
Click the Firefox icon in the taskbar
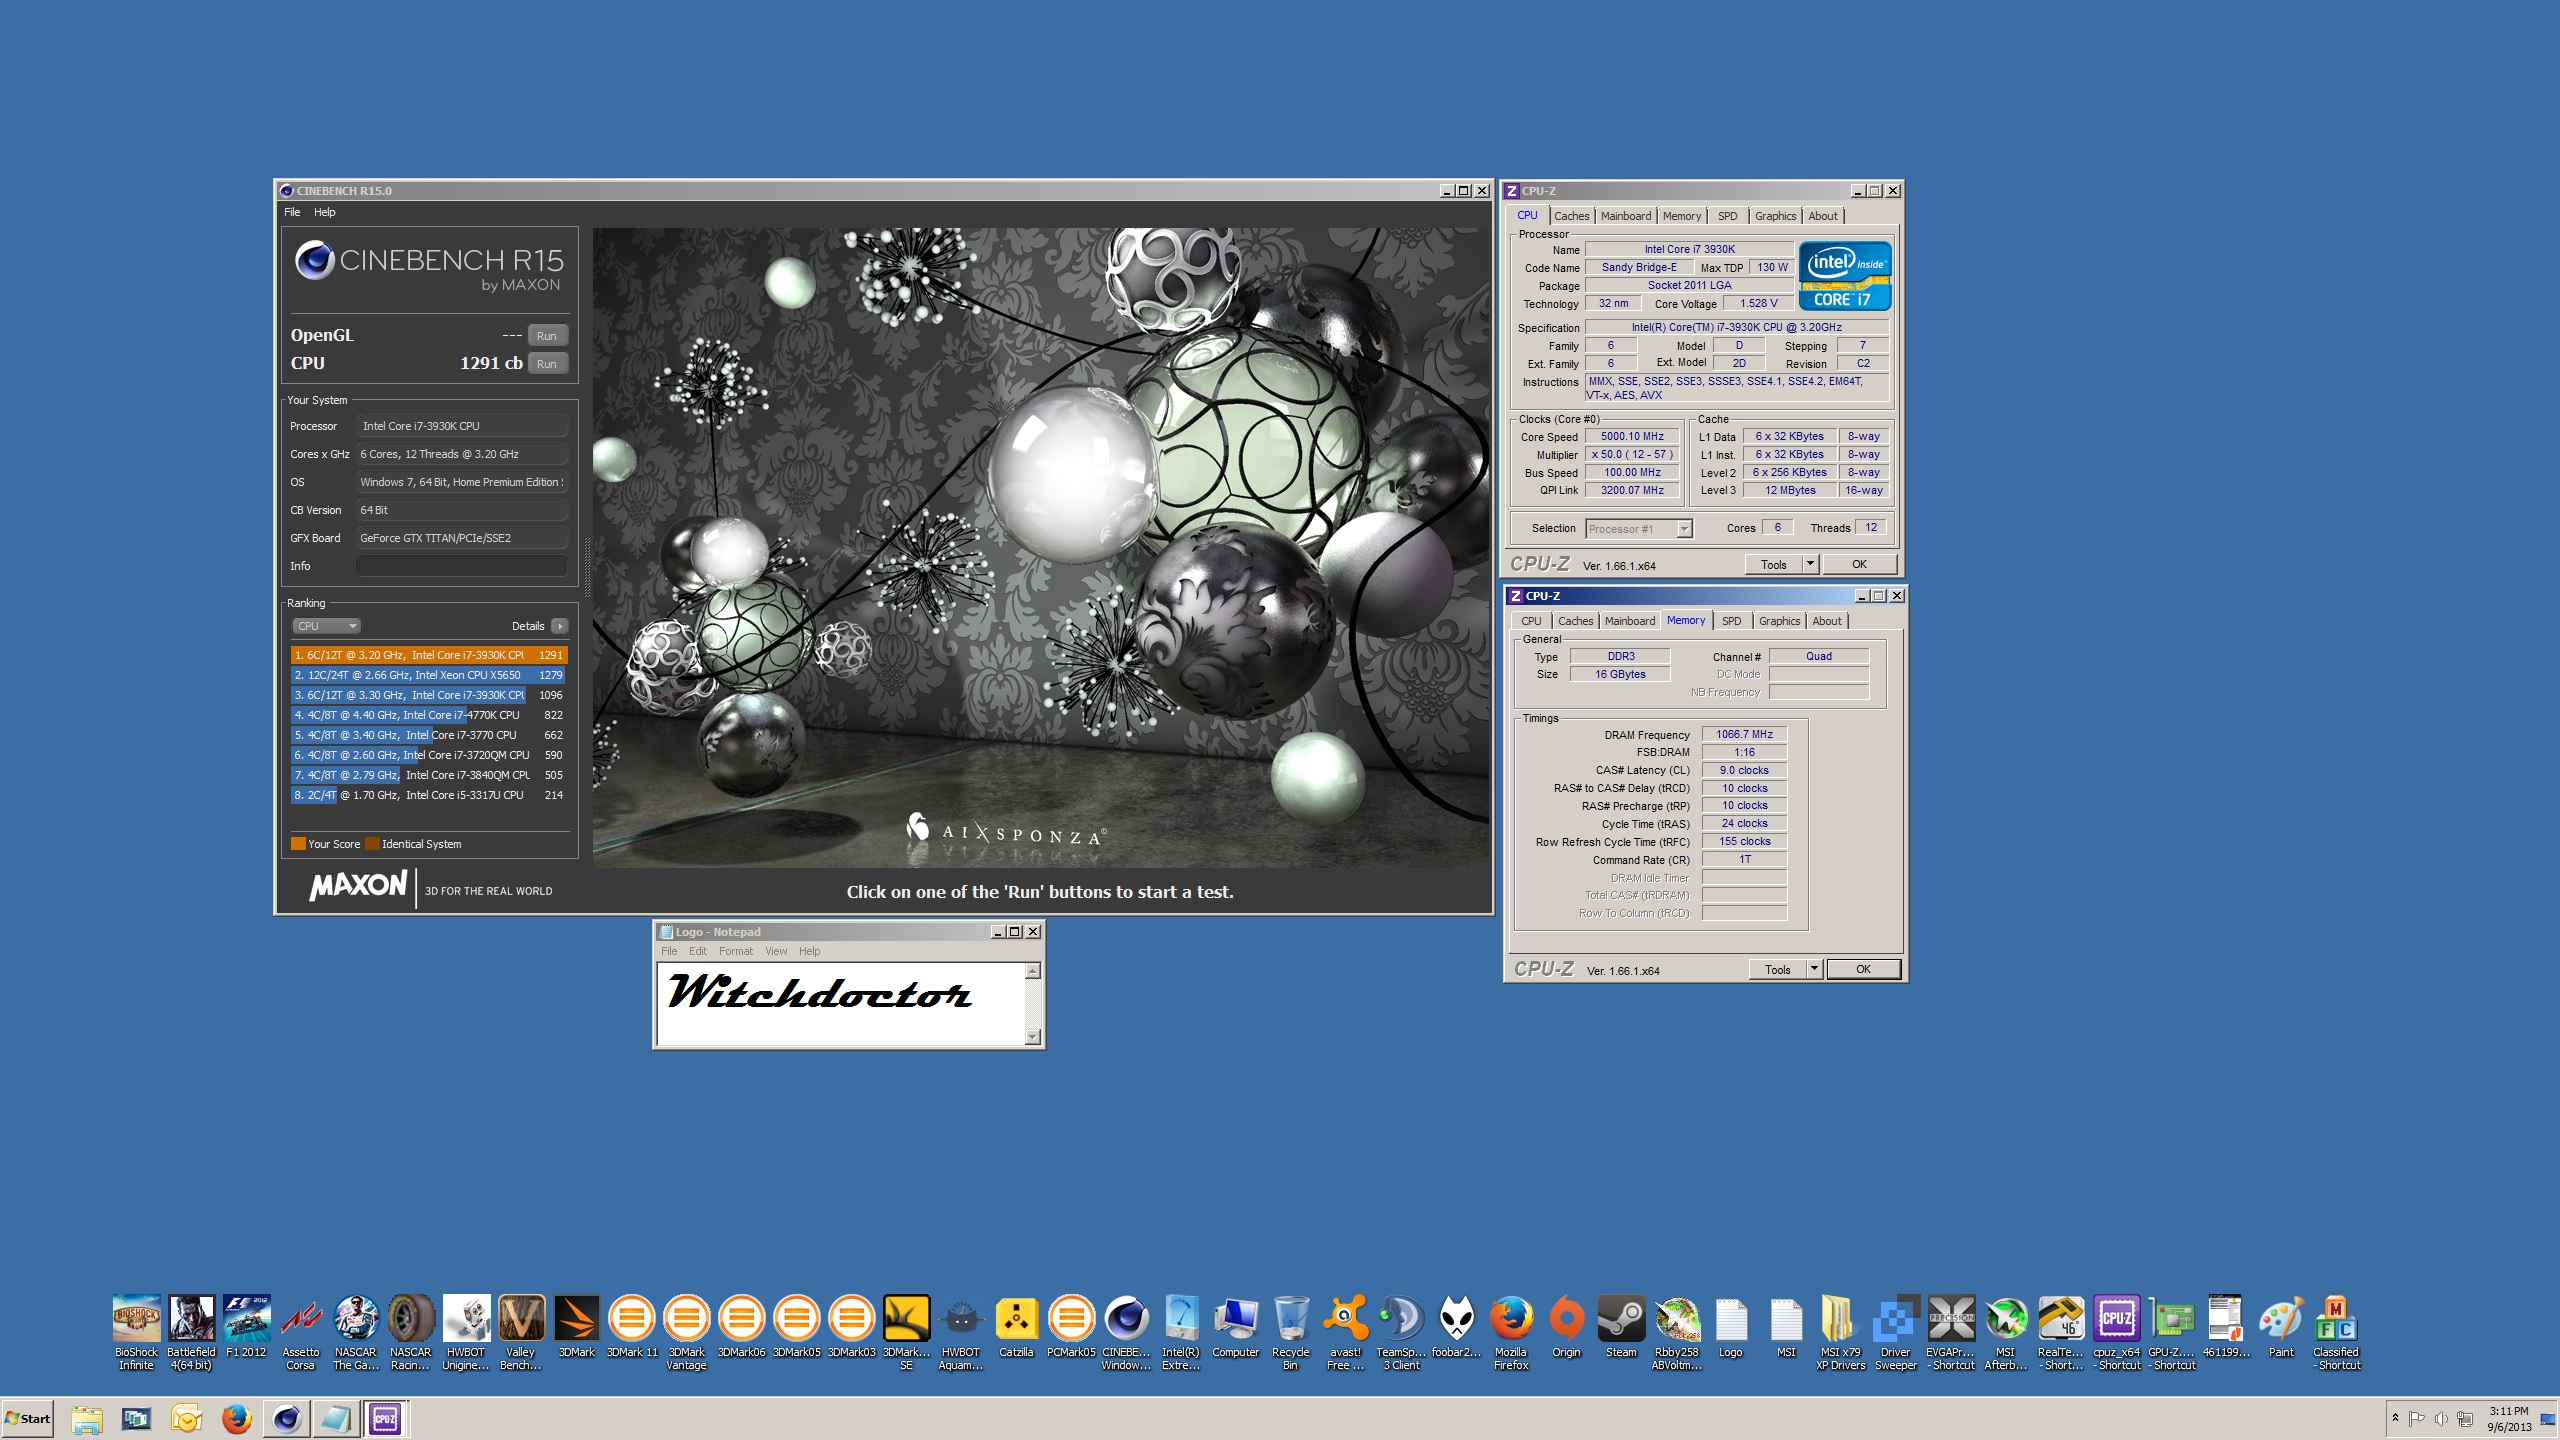click(x=236, y=1419)
